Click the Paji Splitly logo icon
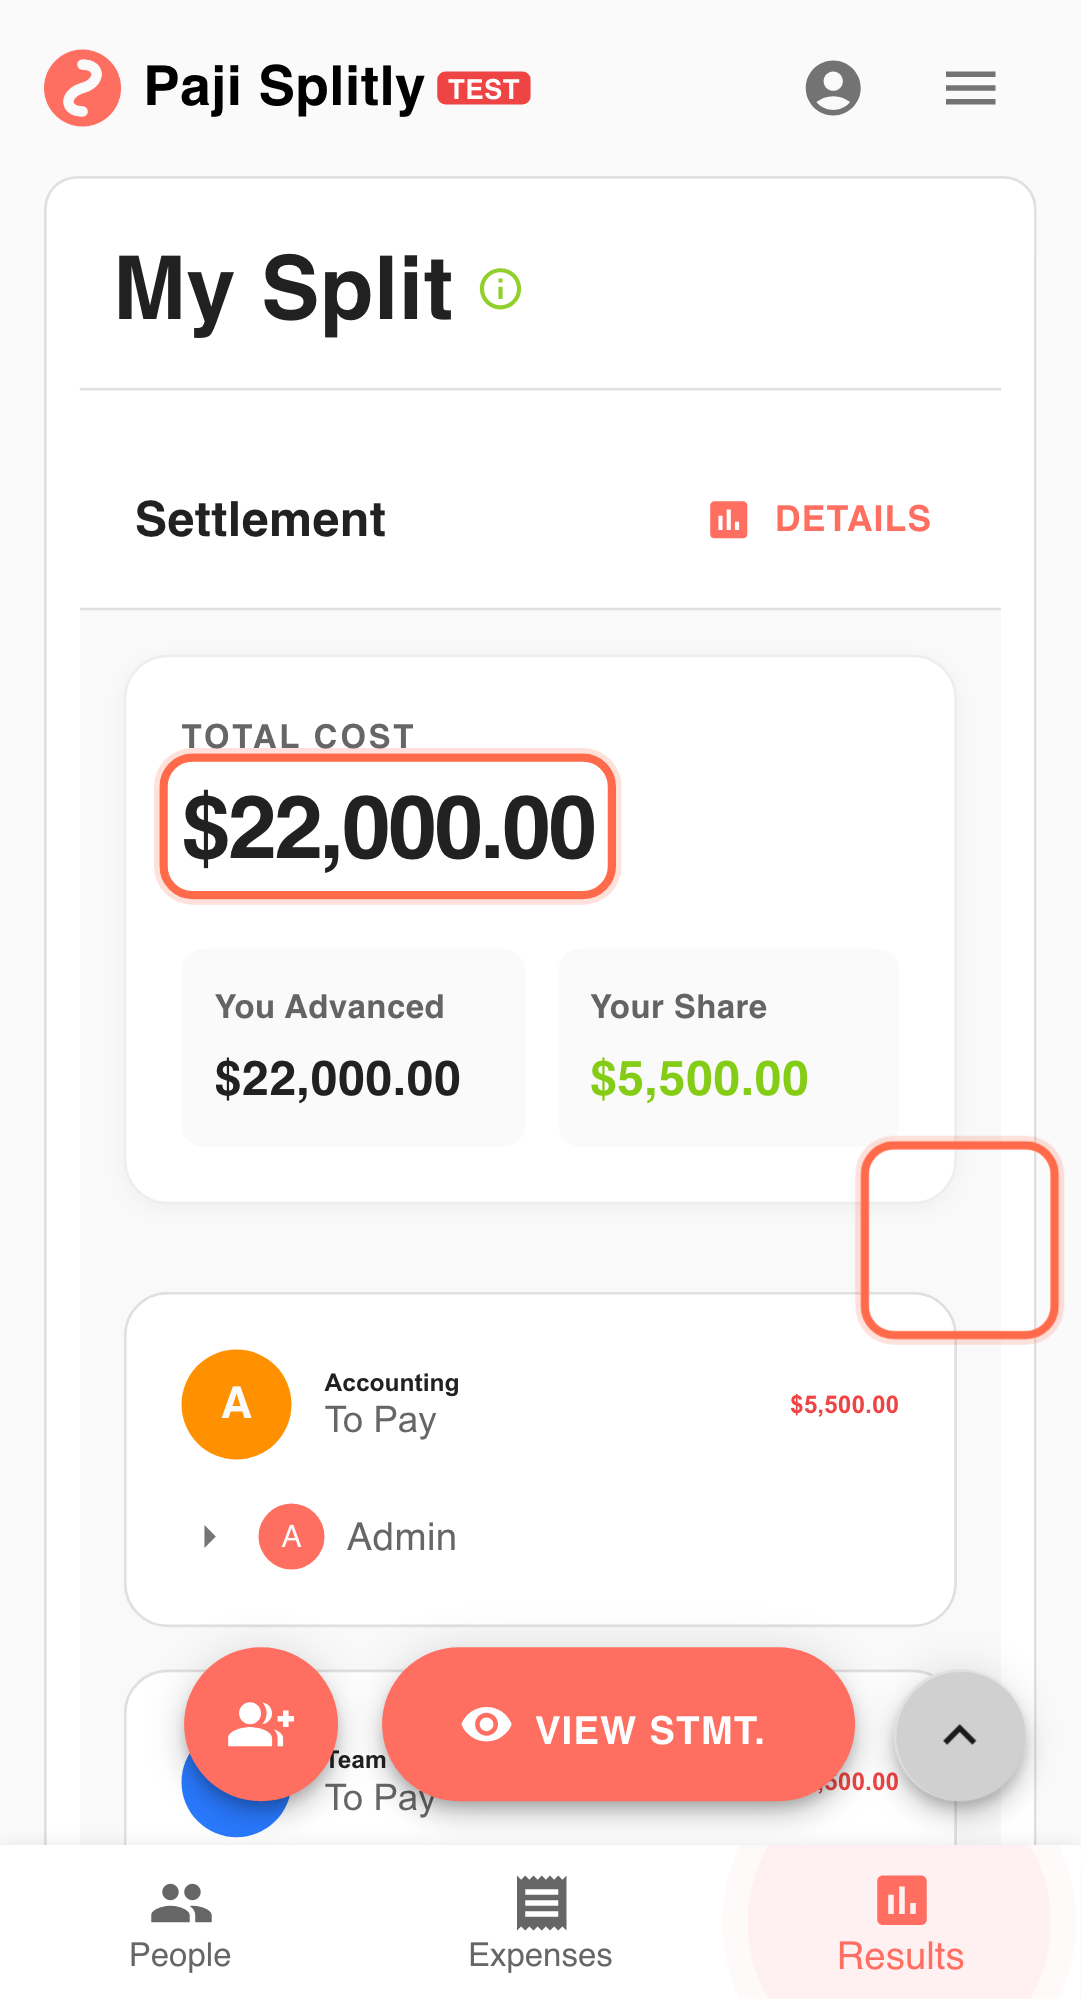1081x1999 pixels. [x=82, y=88]
